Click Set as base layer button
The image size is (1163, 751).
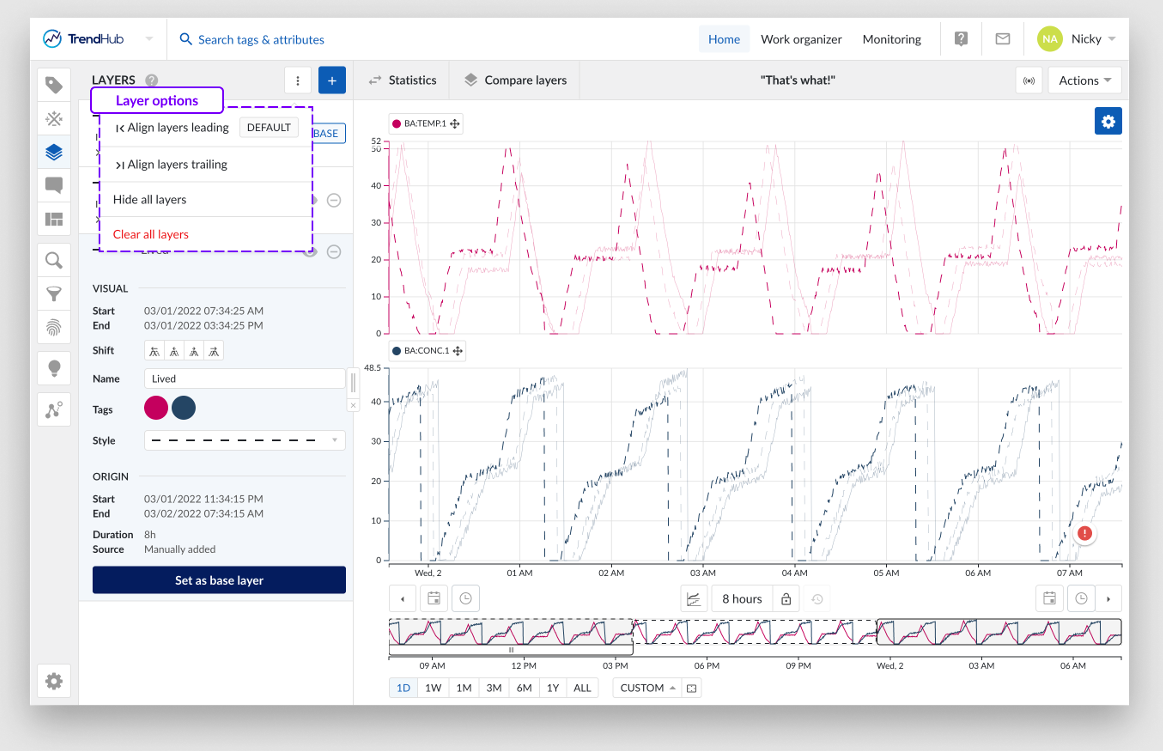pyautogui.click(x=219, y=580)
